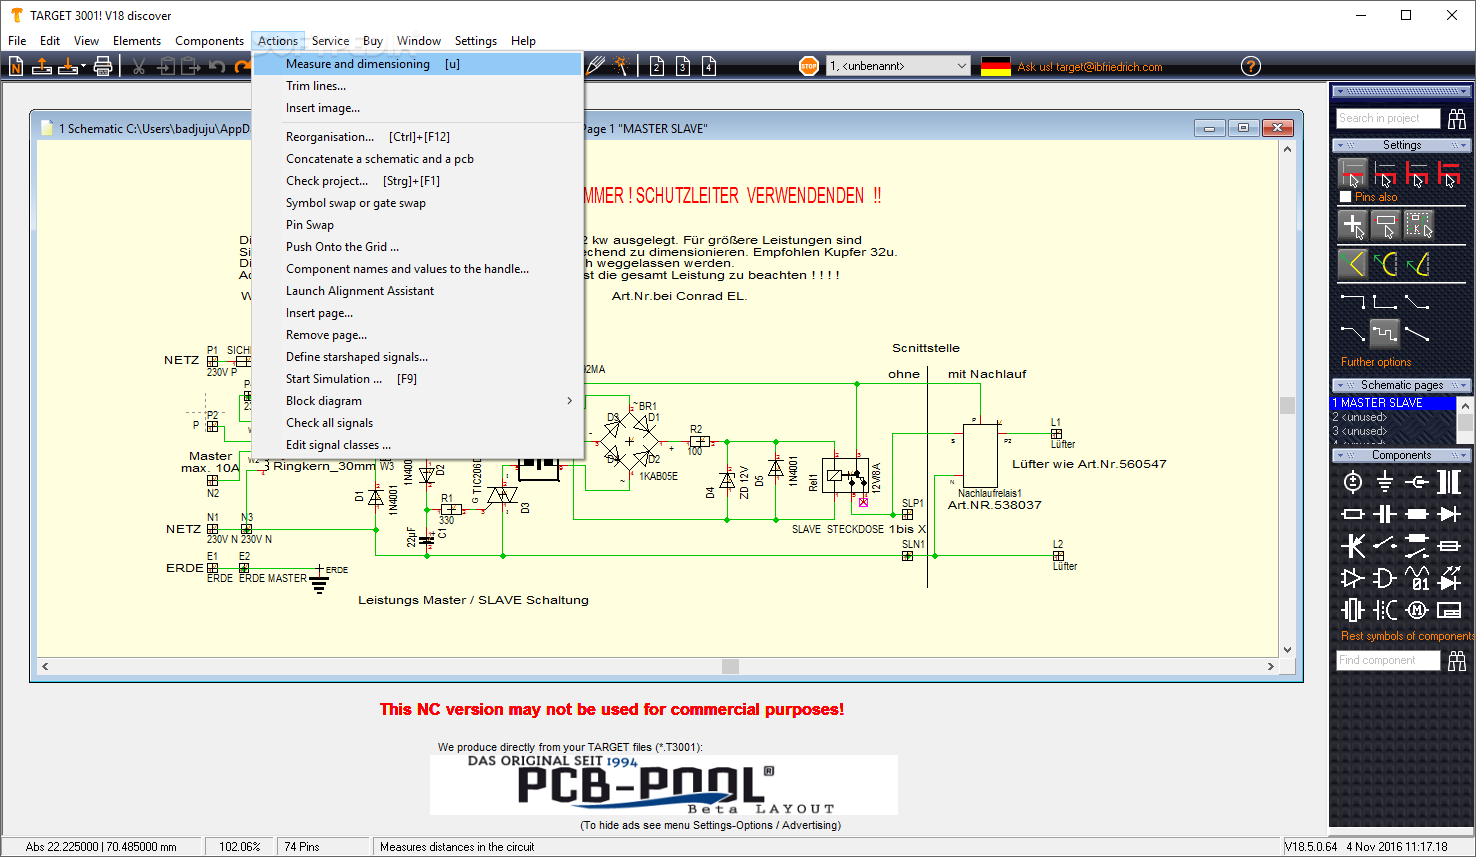Click the page 2 toolbar icon
Screen dimensions: 1476x857
click(x=657, y=66)
